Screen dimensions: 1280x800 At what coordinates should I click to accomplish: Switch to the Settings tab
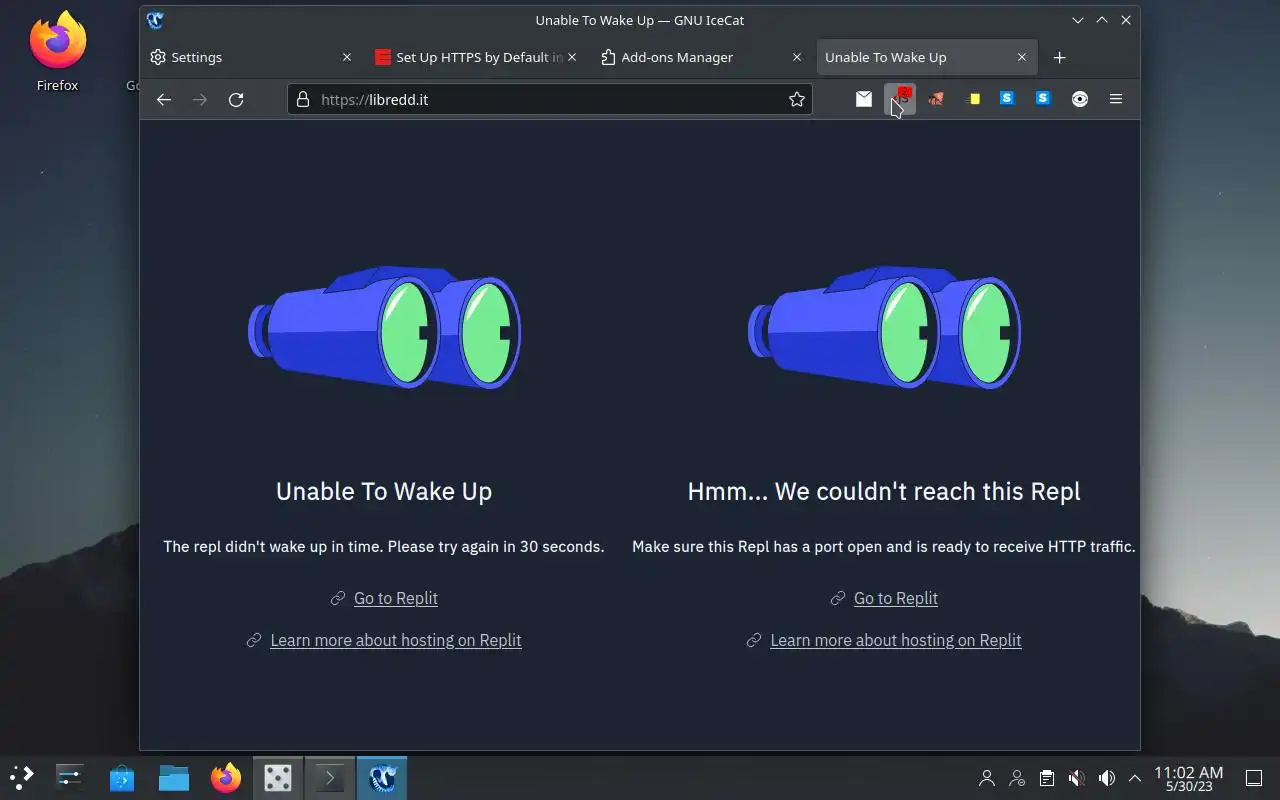point(251,57)
